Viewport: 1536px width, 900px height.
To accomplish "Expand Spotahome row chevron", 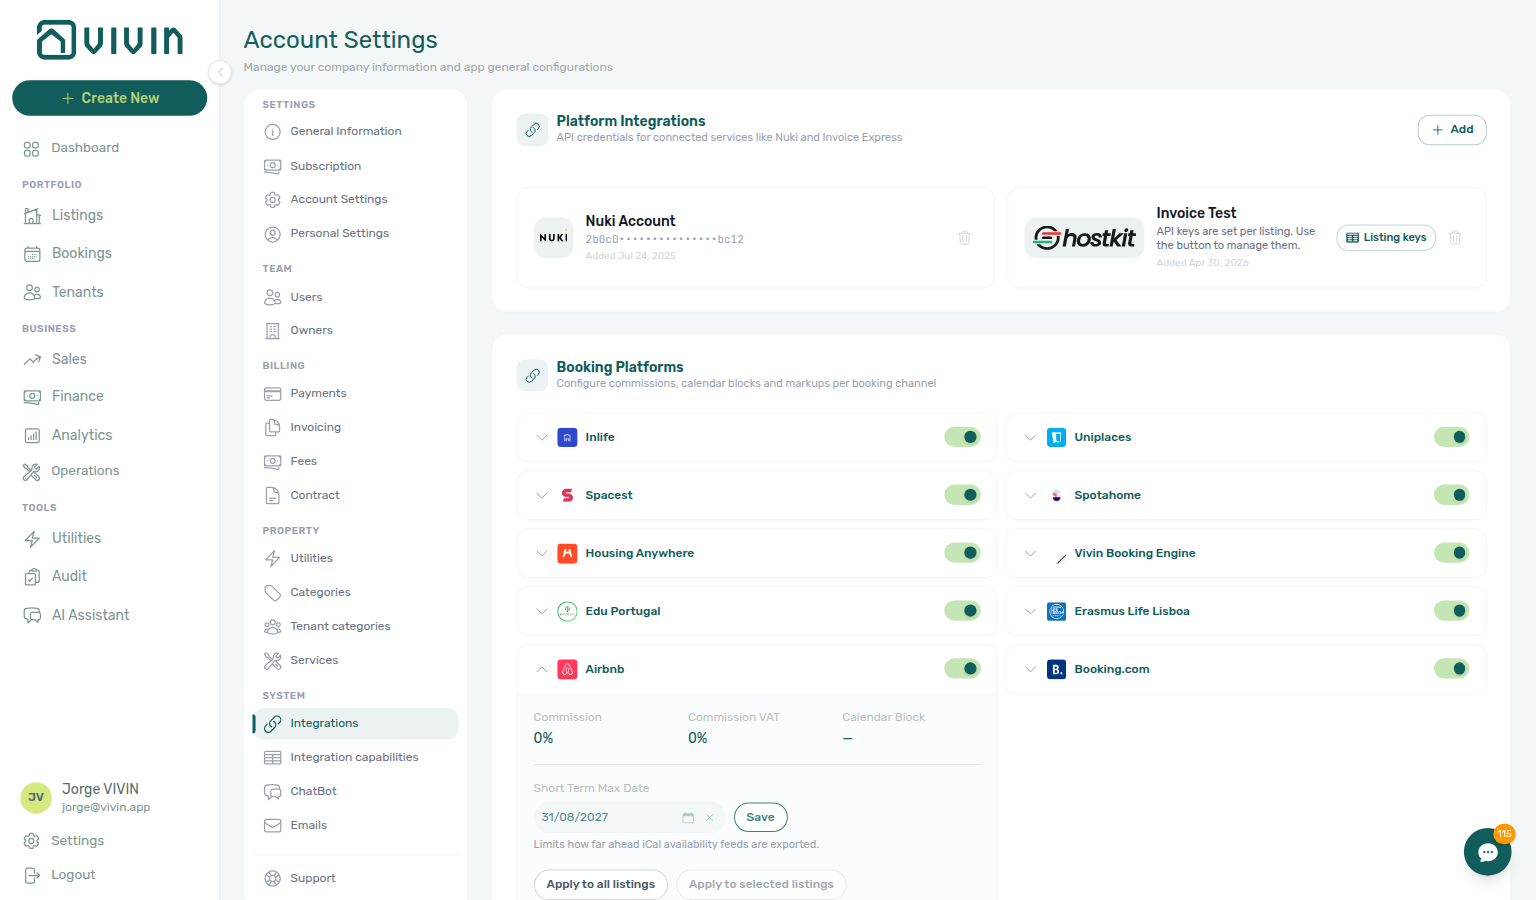I will coord(1031,495).
